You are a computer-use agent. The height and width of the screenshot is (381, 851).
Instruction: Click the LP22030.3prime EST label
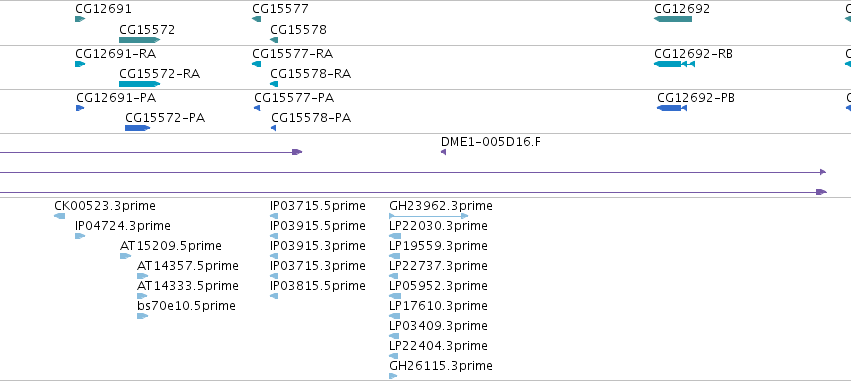click(x=439, y=226)
